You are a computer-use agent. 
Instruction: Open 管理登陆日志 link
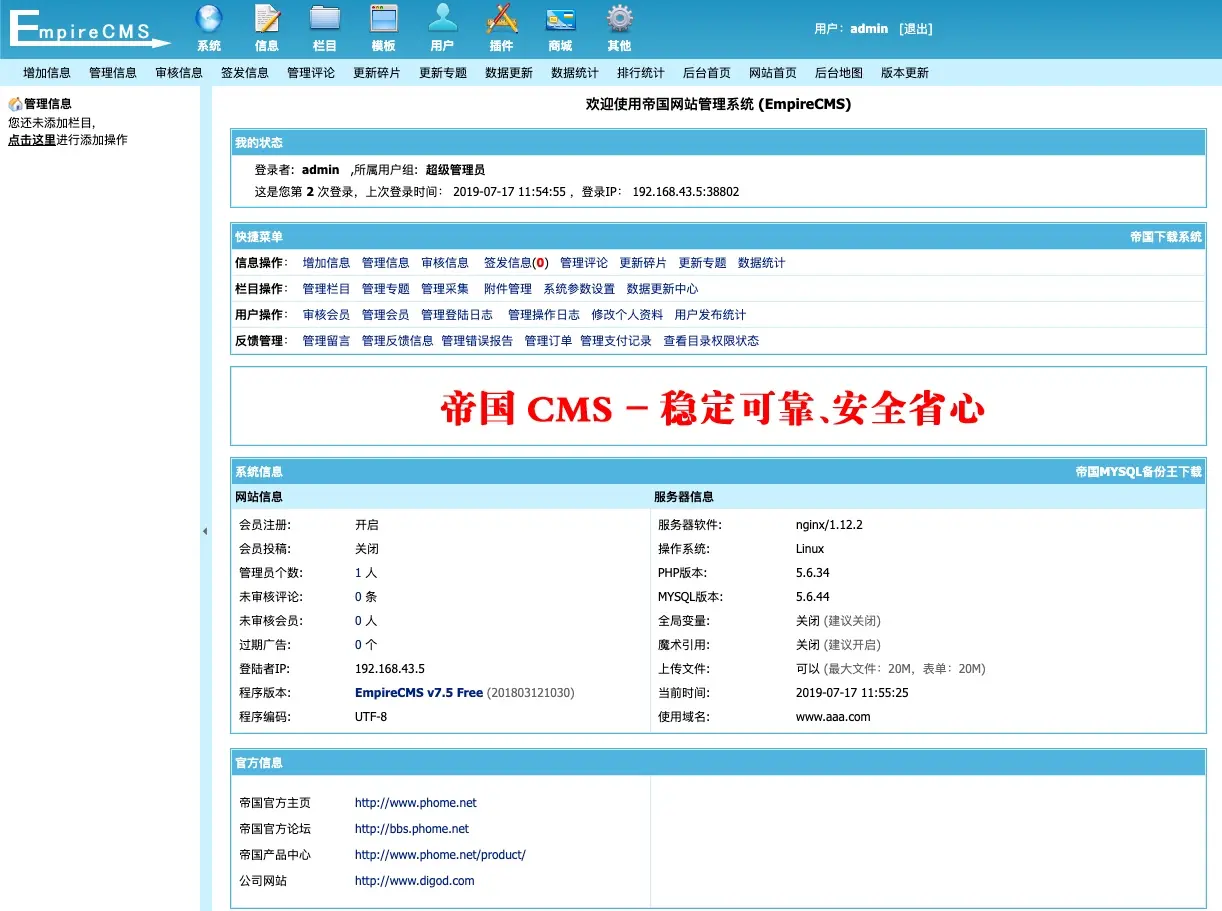pos(457,315)
